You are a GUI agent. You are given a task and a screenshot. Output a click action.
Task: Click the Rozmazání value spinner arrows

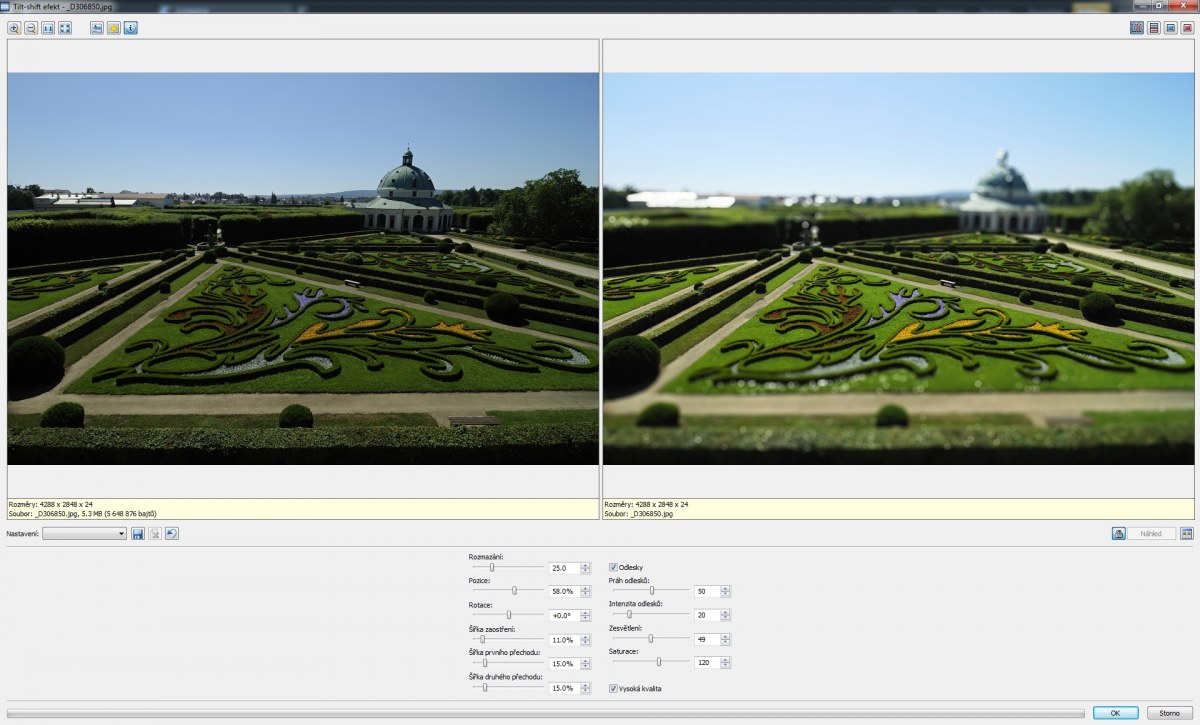586,568
